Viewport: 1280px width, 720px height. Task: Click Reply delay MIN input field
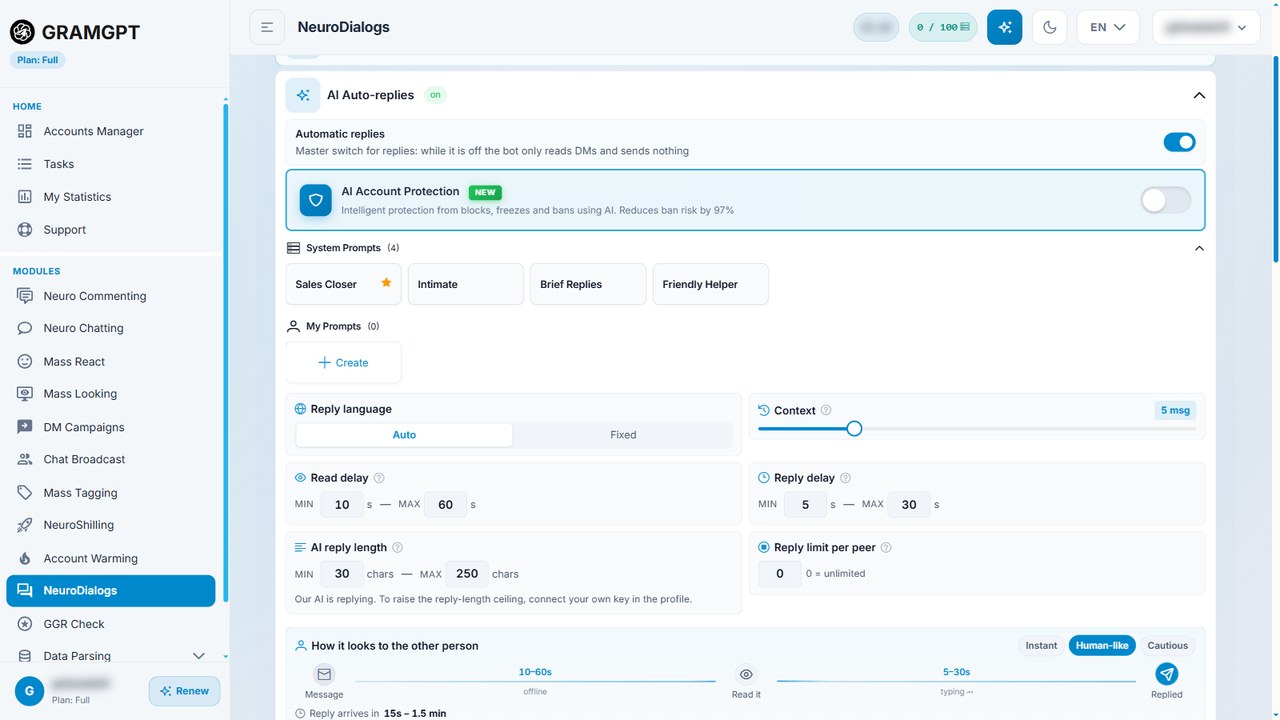point(805,504)
